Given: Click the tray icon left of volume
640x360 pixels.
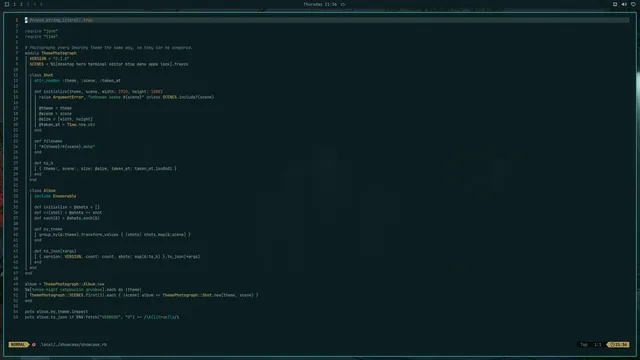Looking at the screenshot, I should click(615, 4).
